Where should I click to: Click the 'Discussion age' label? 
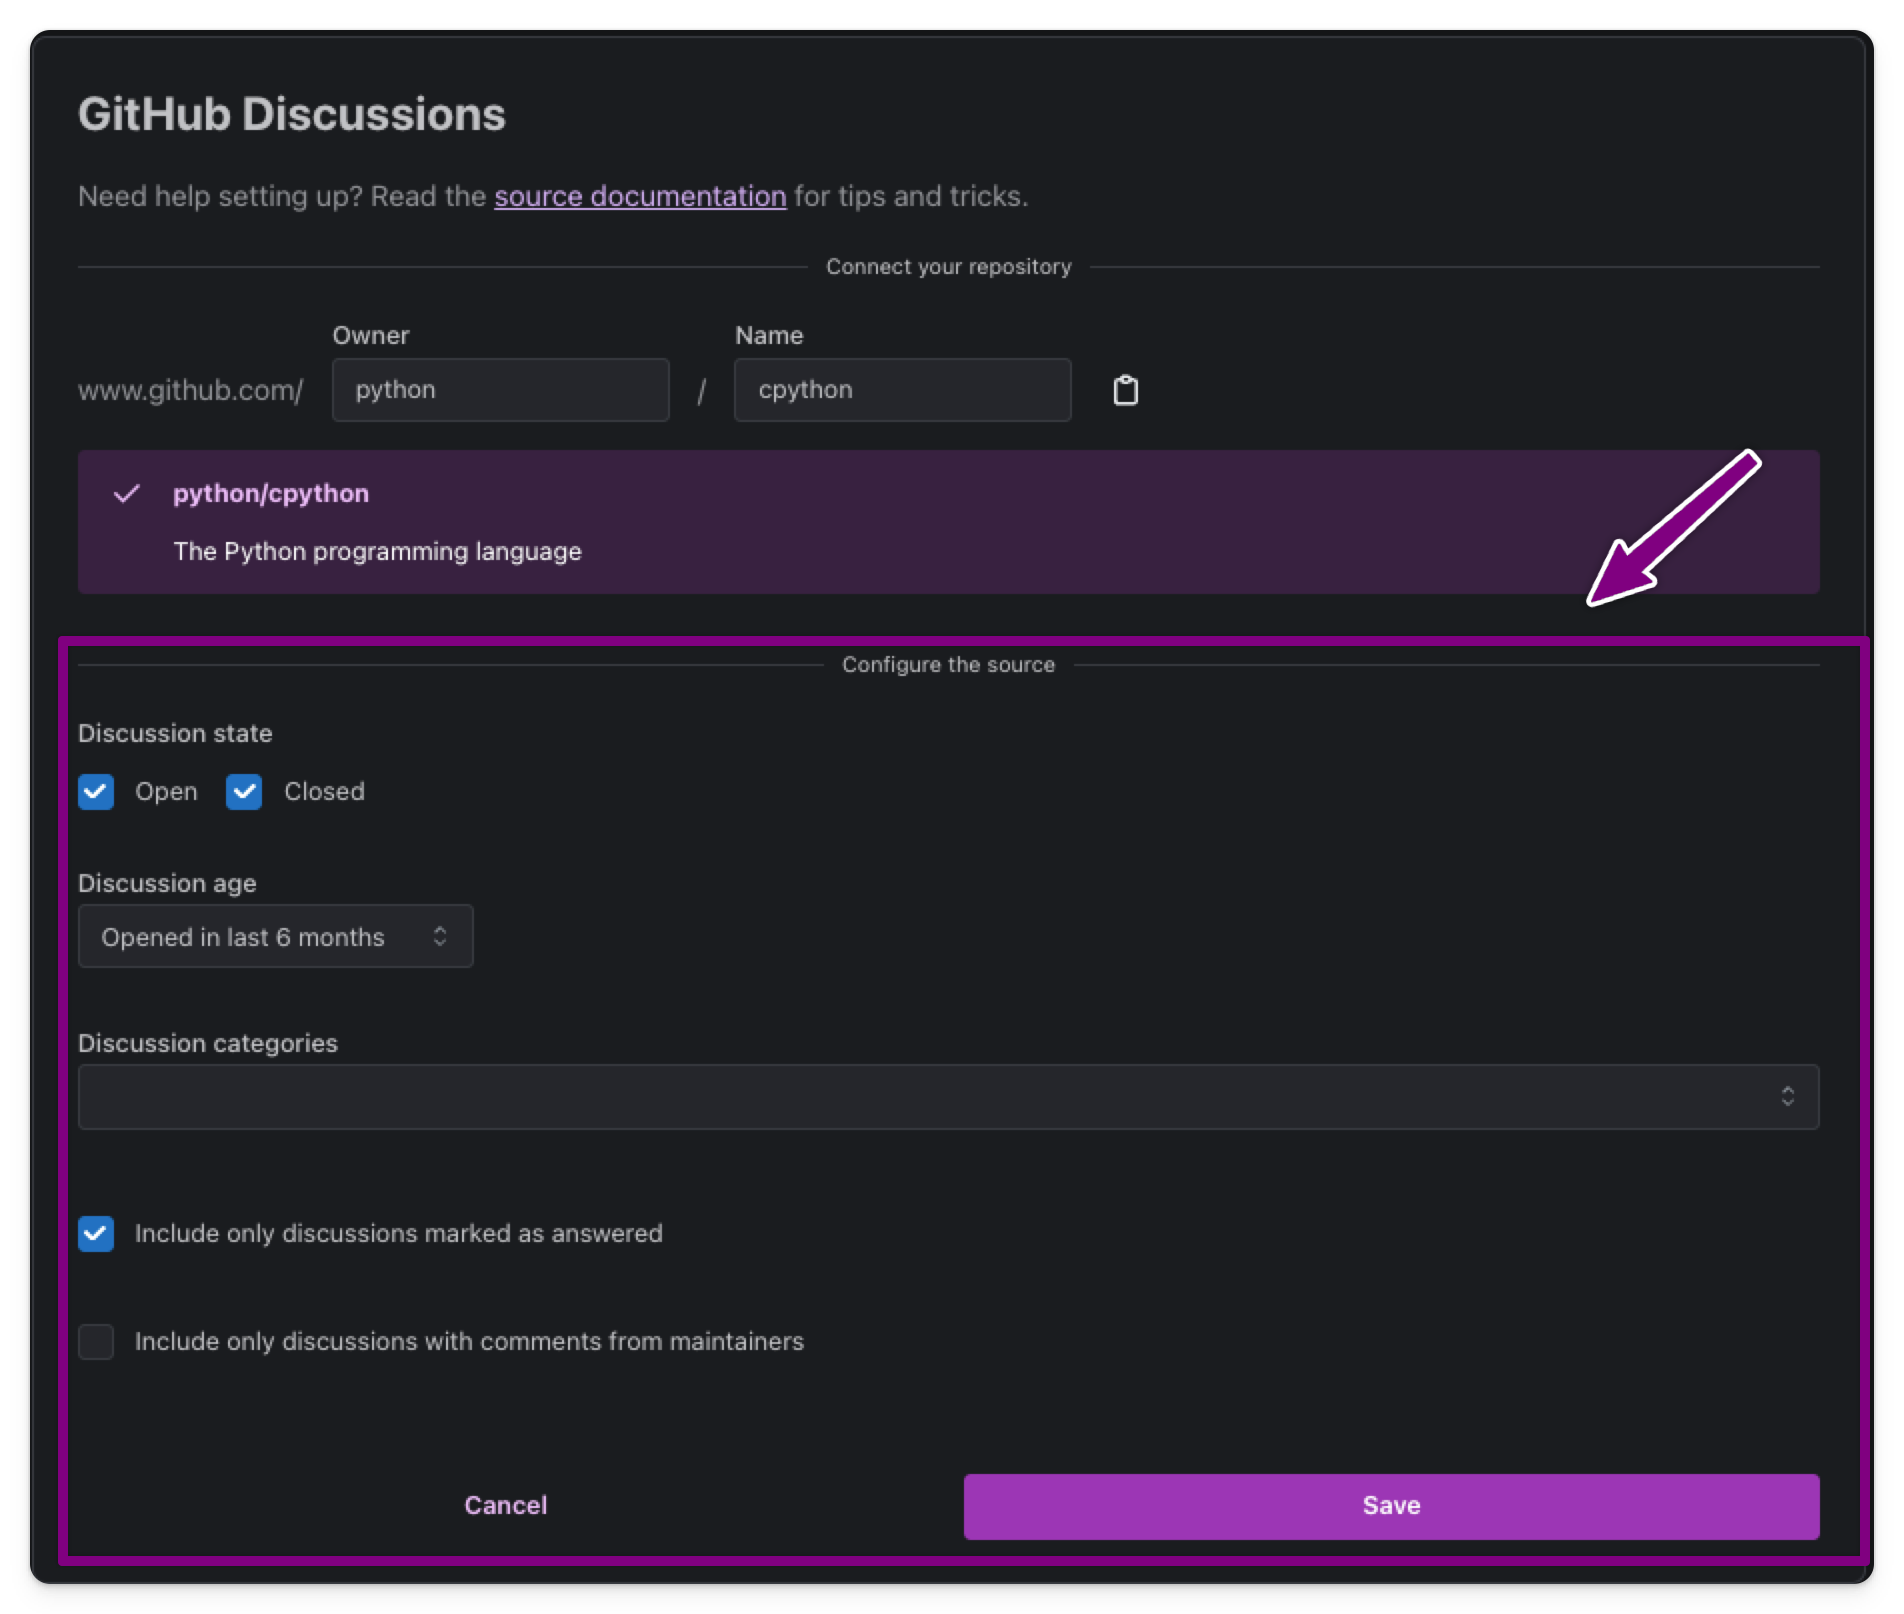tap(167, 884)
